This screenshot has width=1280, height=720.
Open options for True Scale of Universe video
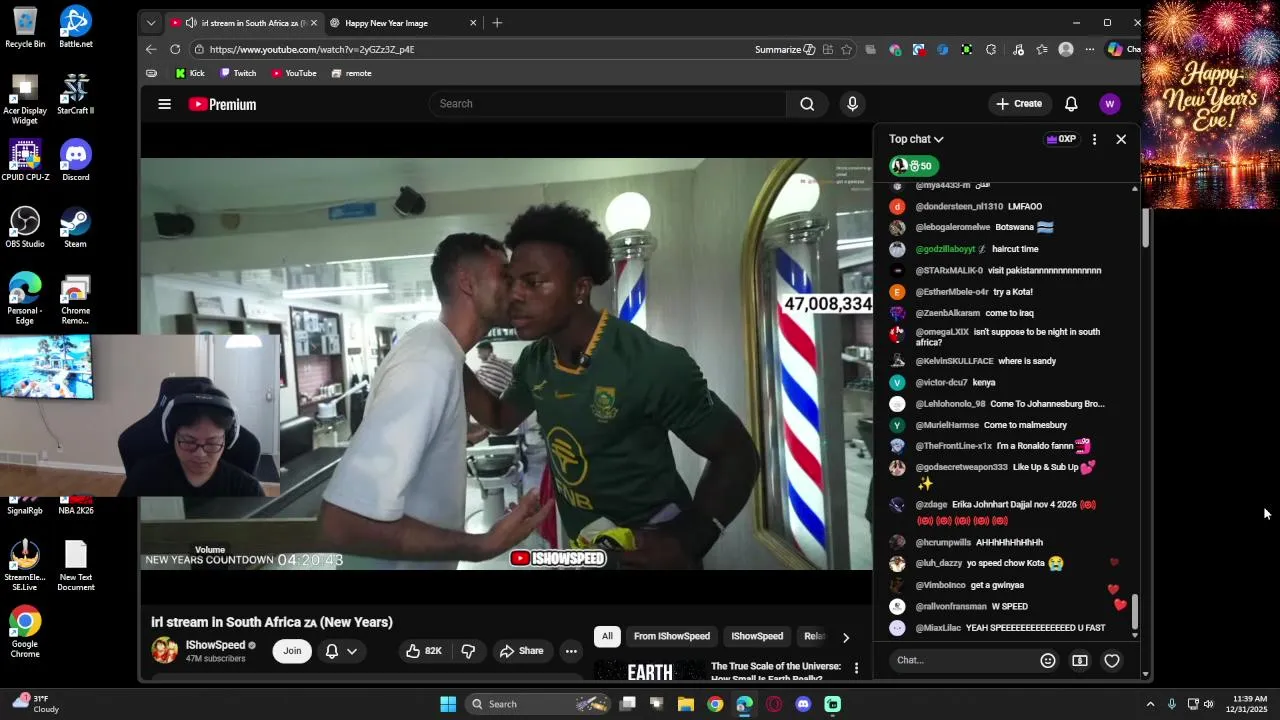(x=856, y=668)
